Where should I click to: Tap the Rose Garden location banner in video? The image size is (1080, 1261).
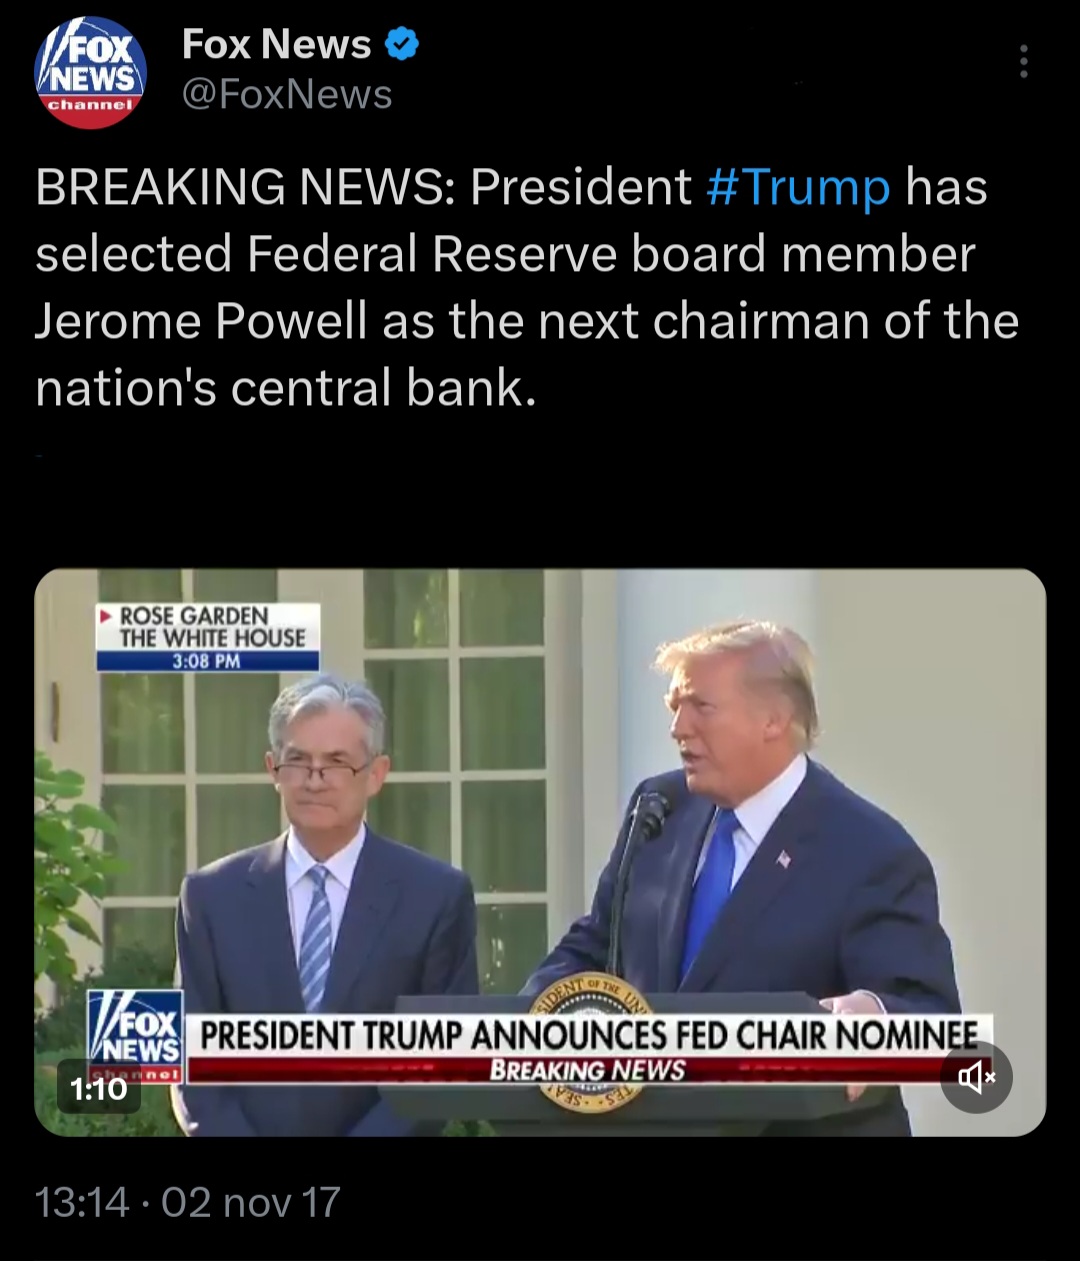208,627
